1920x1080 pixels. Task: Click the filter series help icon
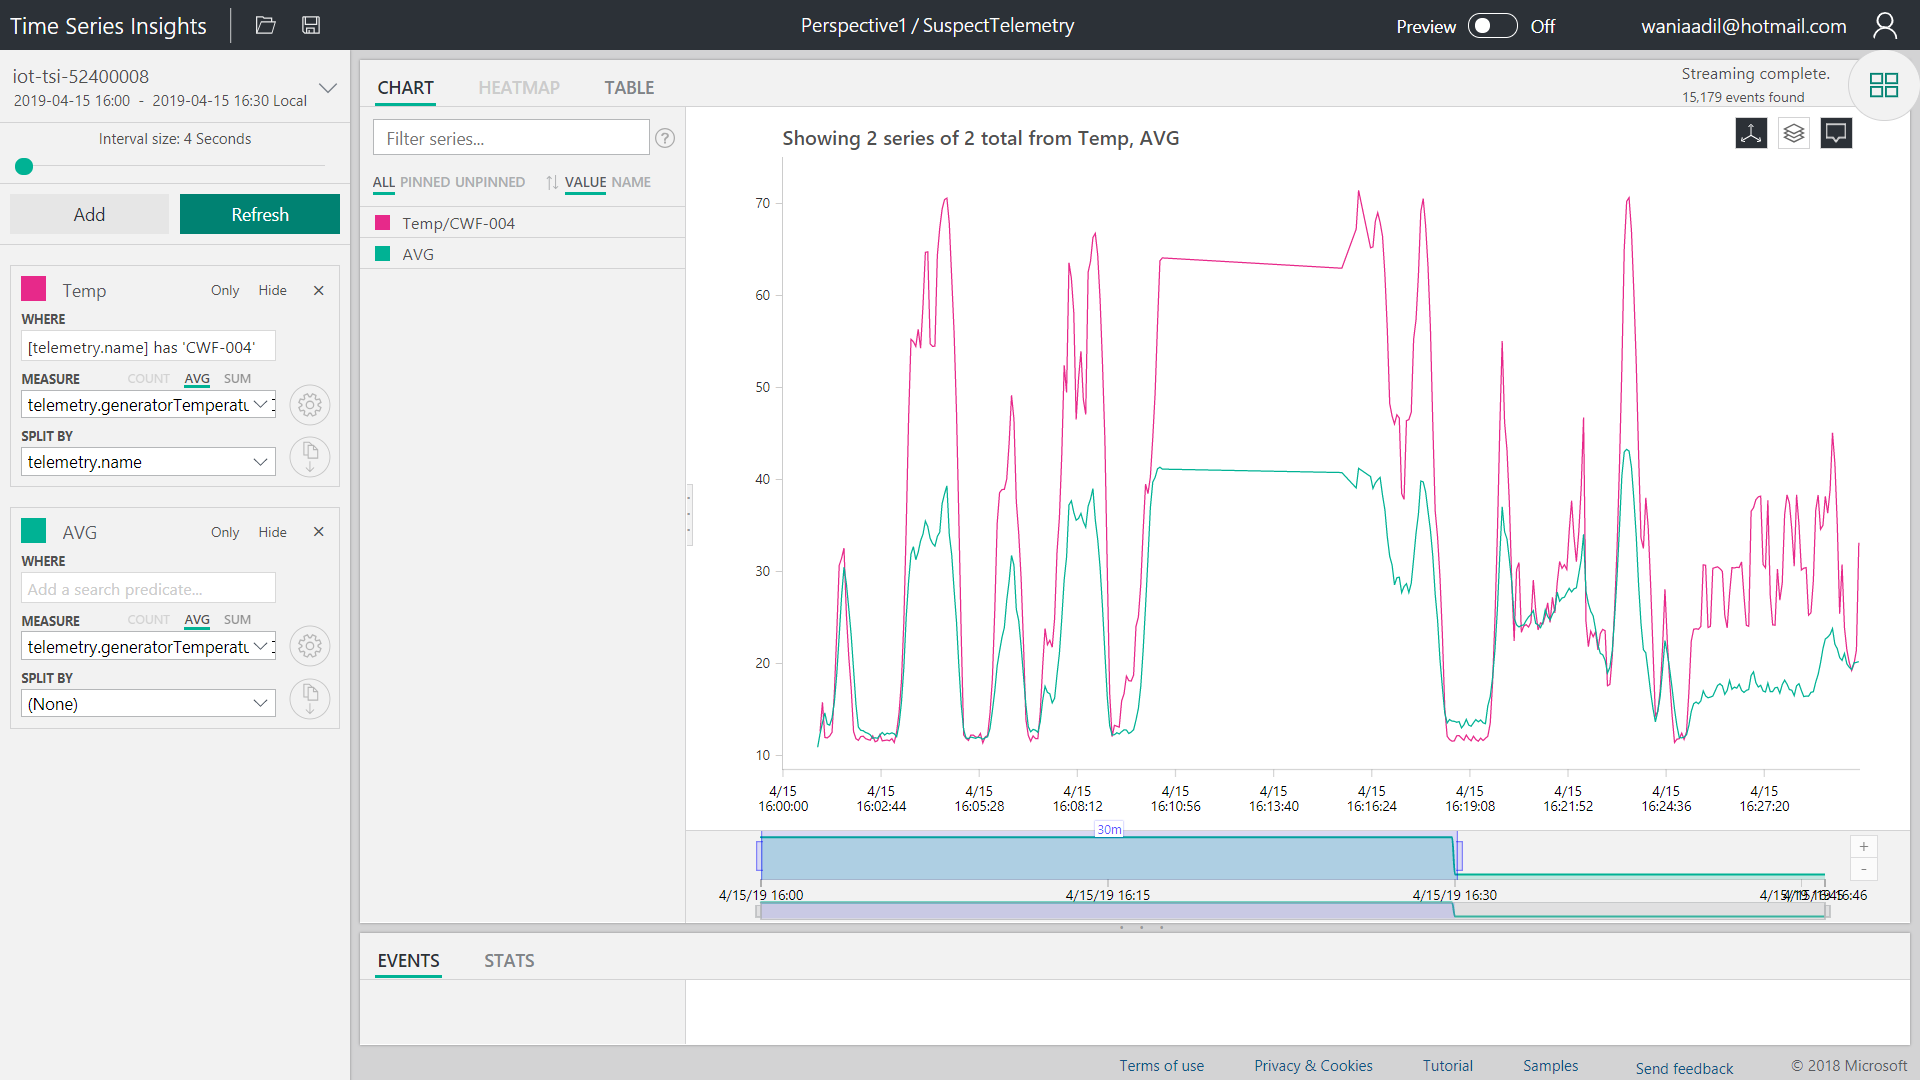(665, 138)
